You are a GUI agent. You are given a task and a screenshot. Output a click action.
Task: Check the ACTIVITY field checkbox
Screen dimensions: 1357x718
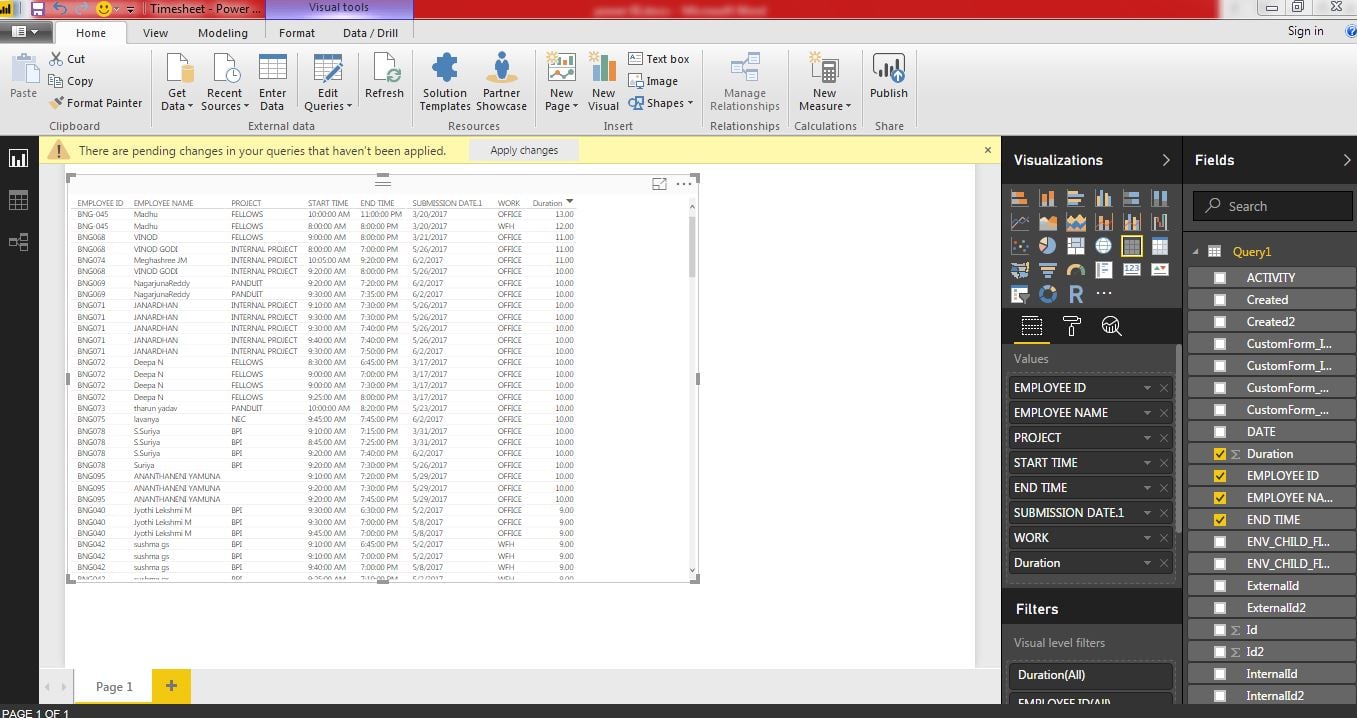pos(1220,277)
